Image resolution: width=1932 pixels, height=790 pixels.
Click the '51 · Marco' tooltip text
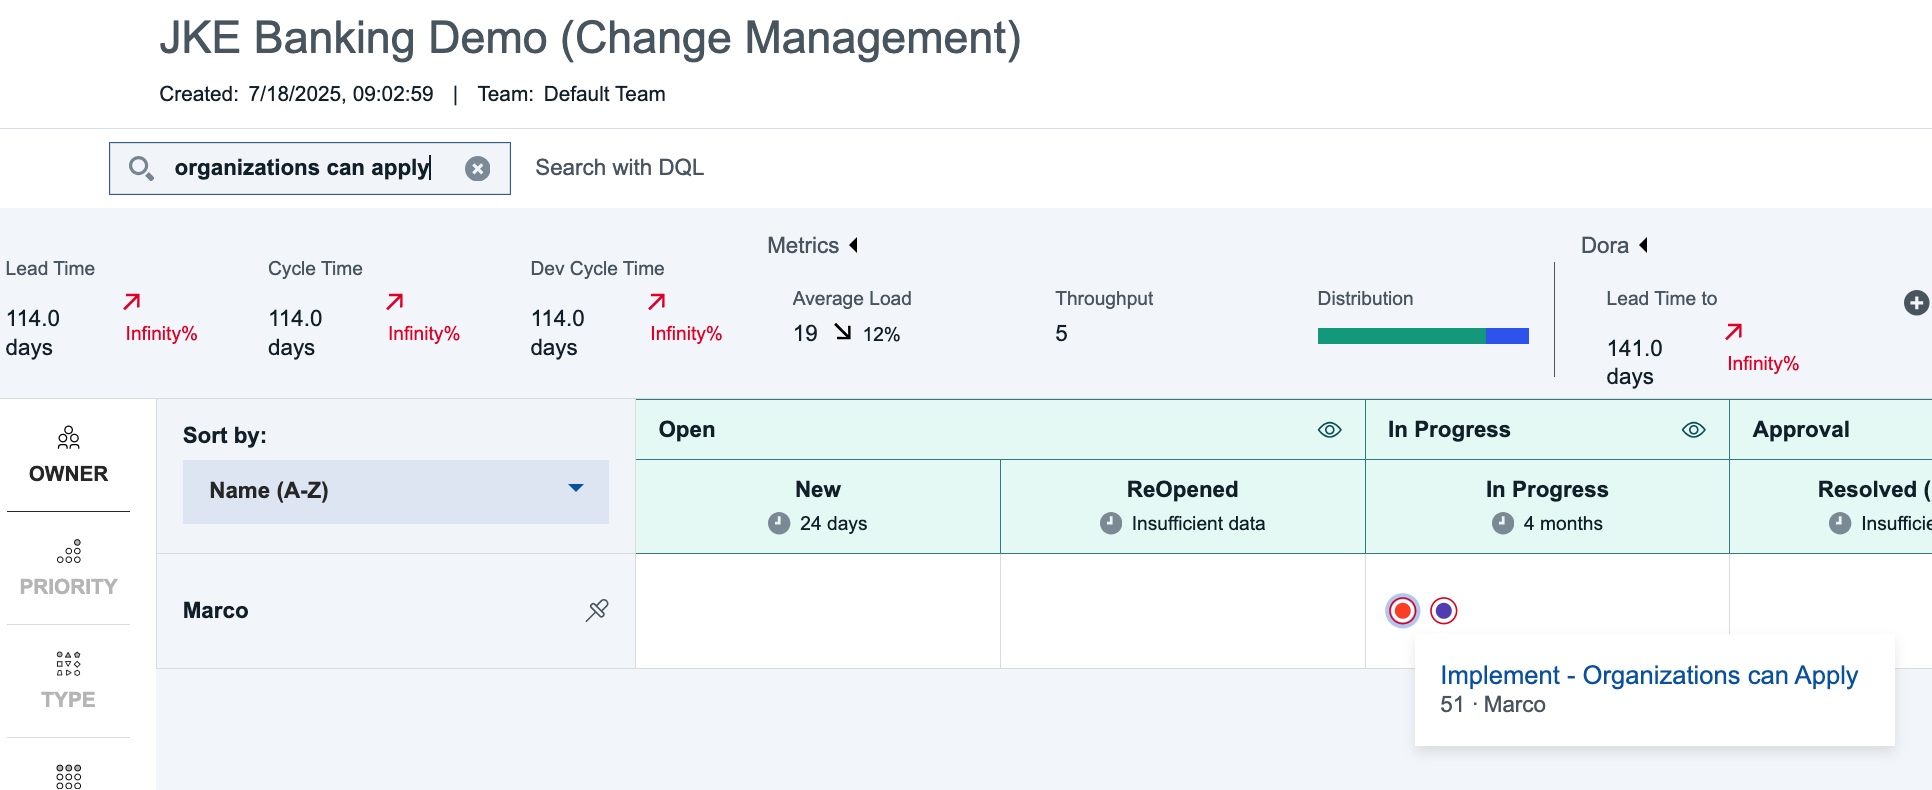point(1493,705)
